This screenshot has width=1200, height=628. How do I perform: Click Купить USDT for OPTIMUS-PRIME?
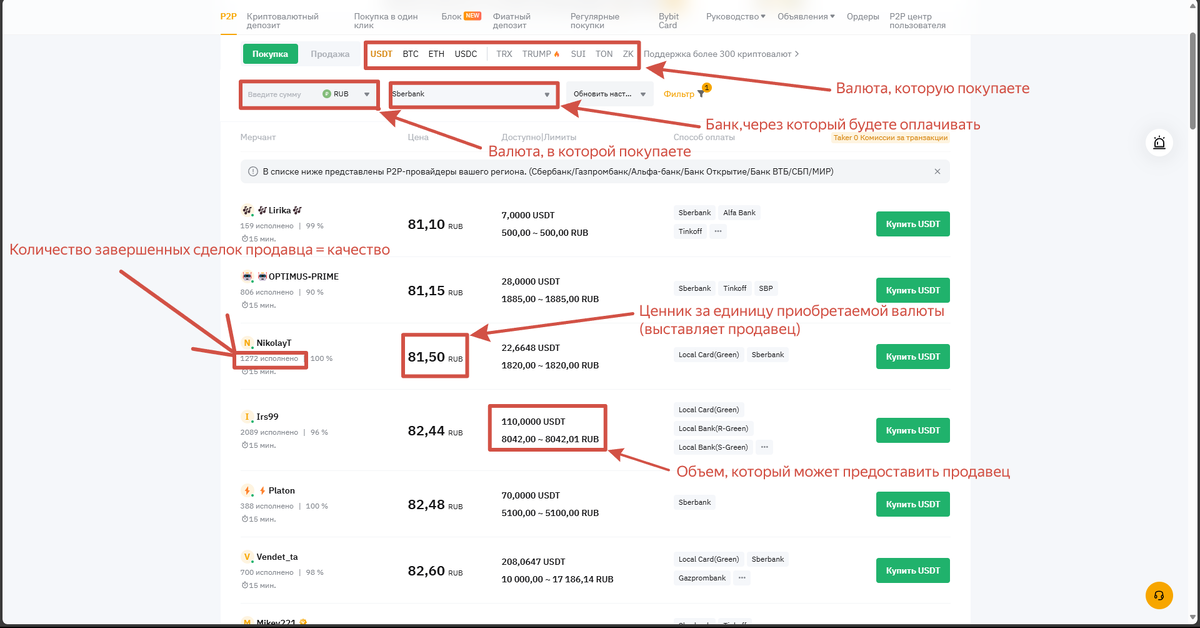[912, 290]
